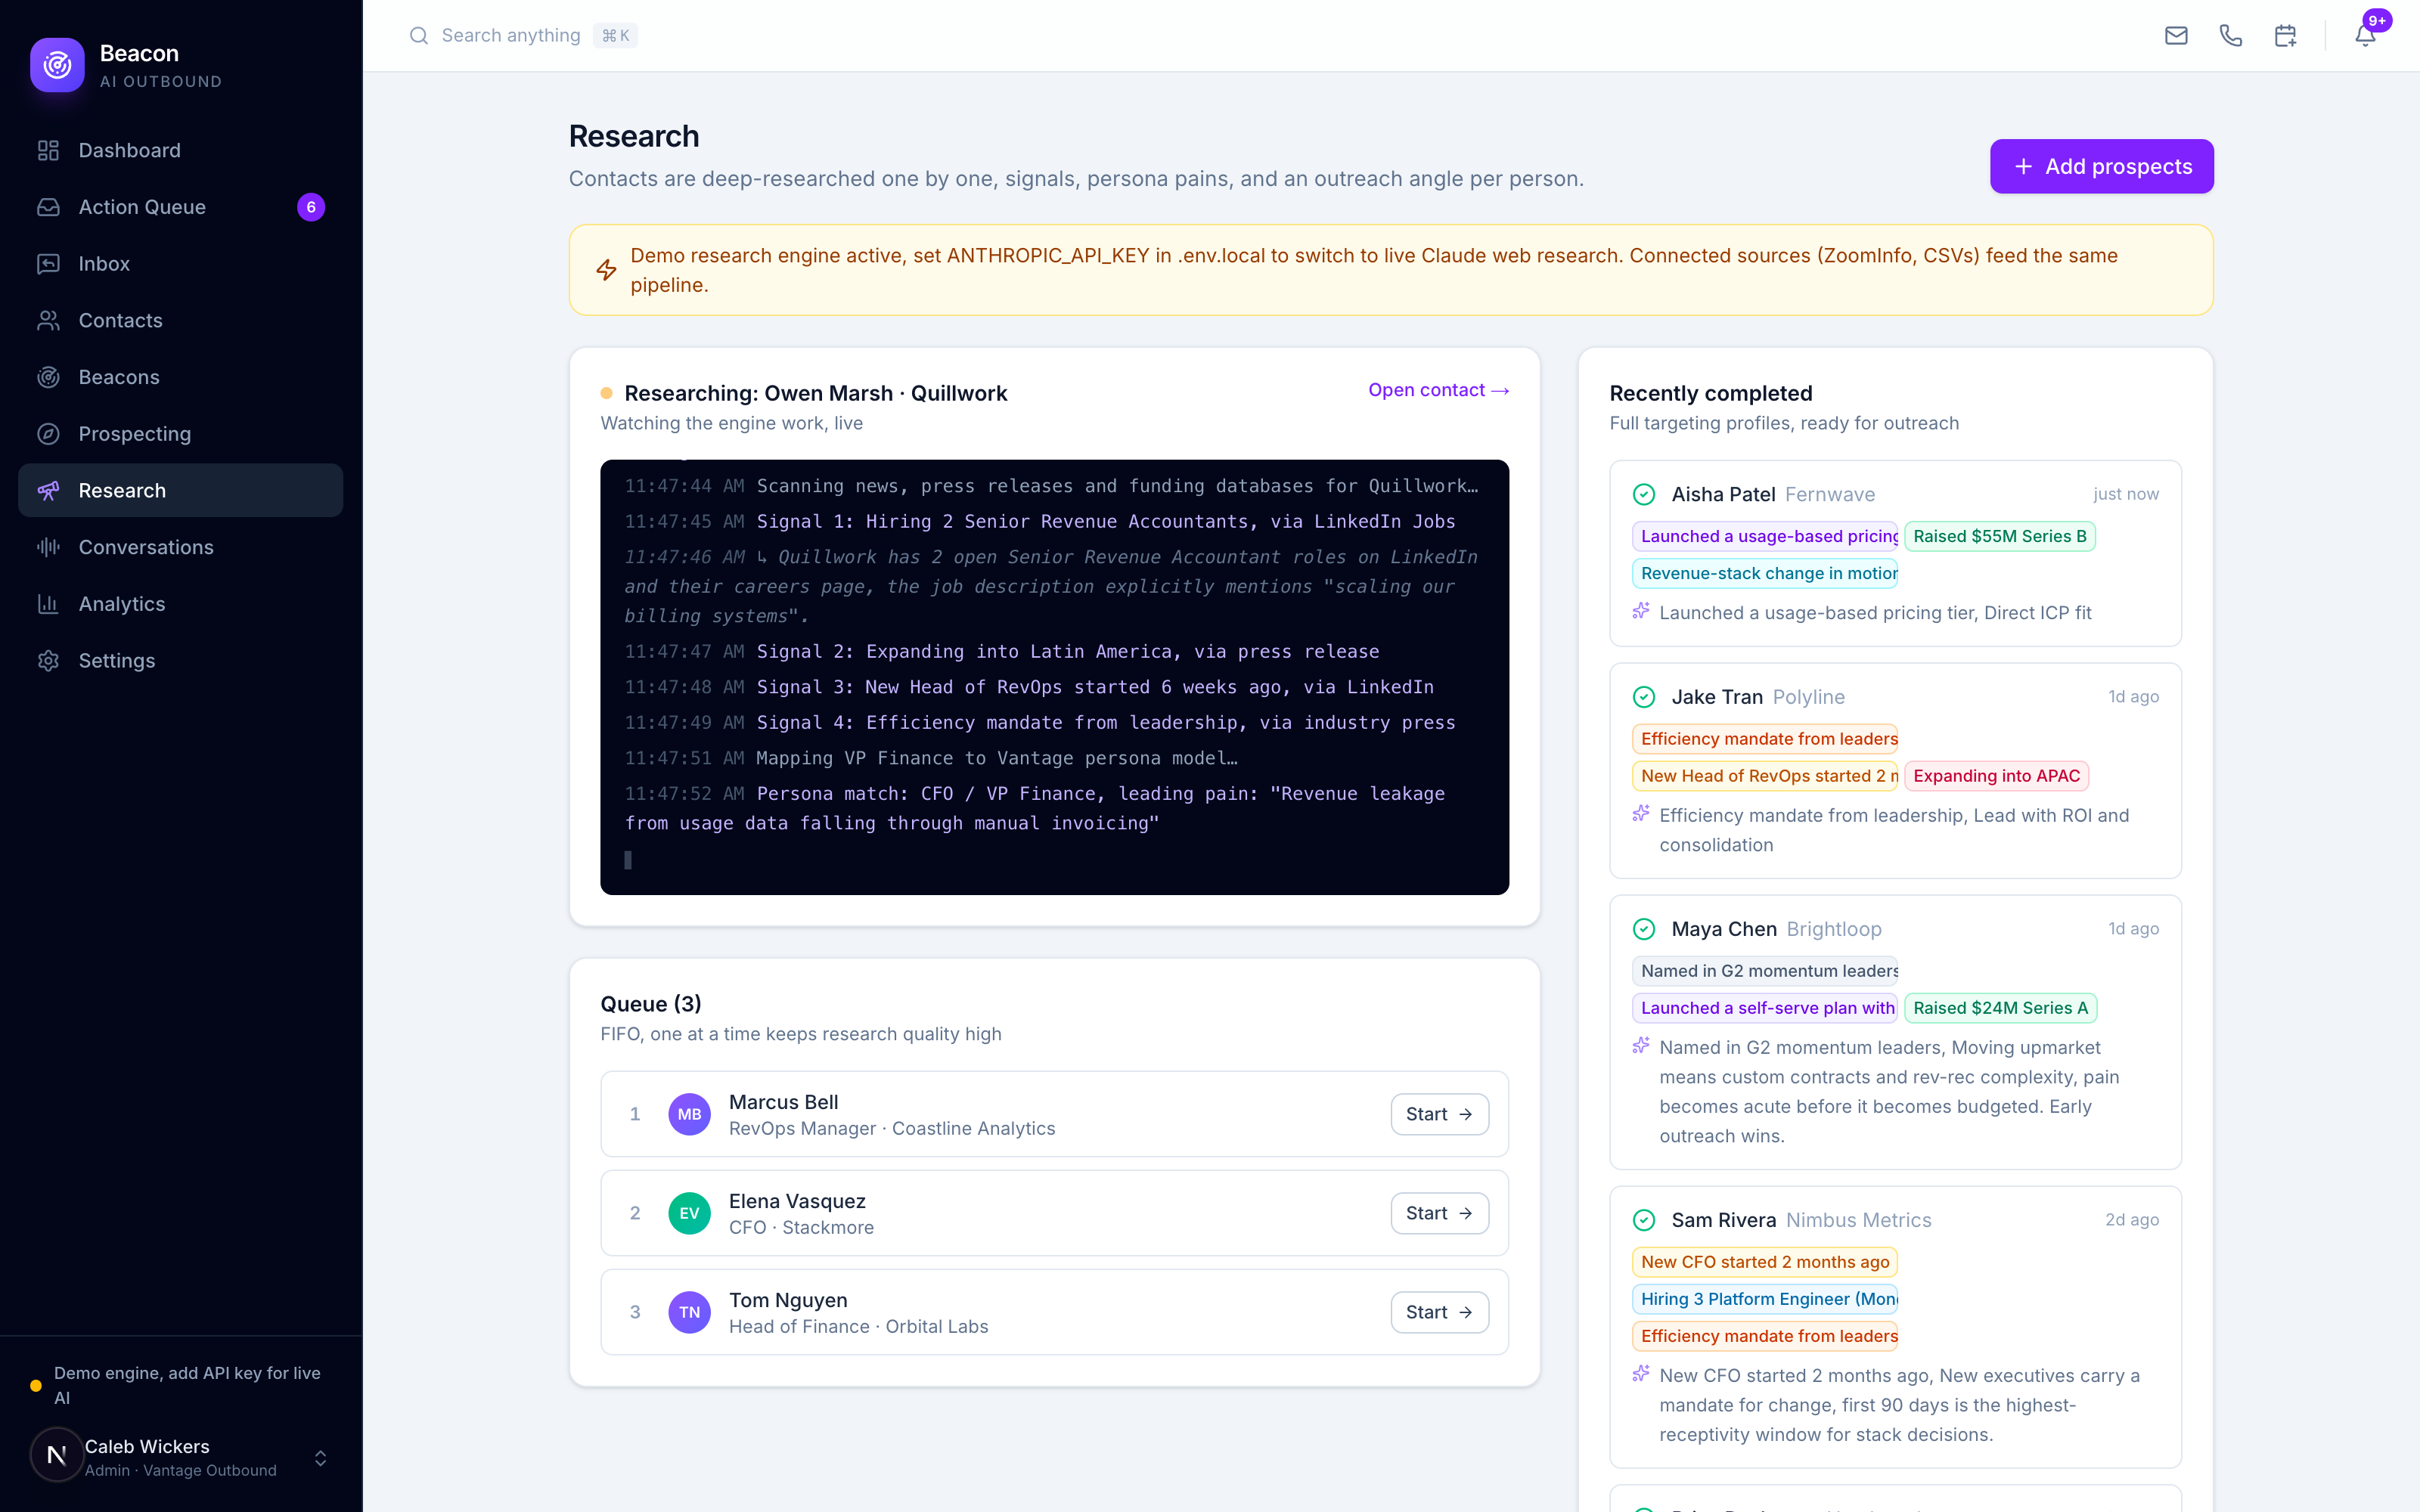Open the calendar icon in header
The height and width of the screenshot is (1512, 2420).
pos(2285,36)
